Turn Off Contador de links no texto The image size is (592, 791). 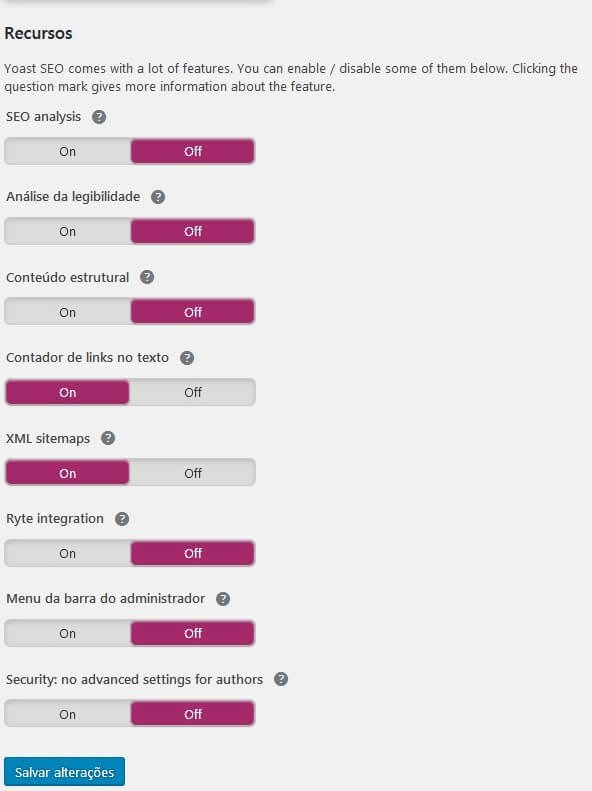point(193,392)
